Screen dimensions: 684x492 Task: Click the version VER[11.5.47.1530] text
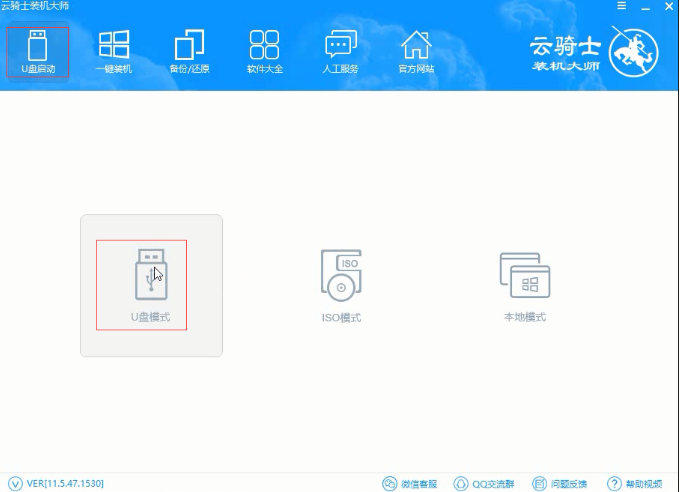tap(65, 483)
